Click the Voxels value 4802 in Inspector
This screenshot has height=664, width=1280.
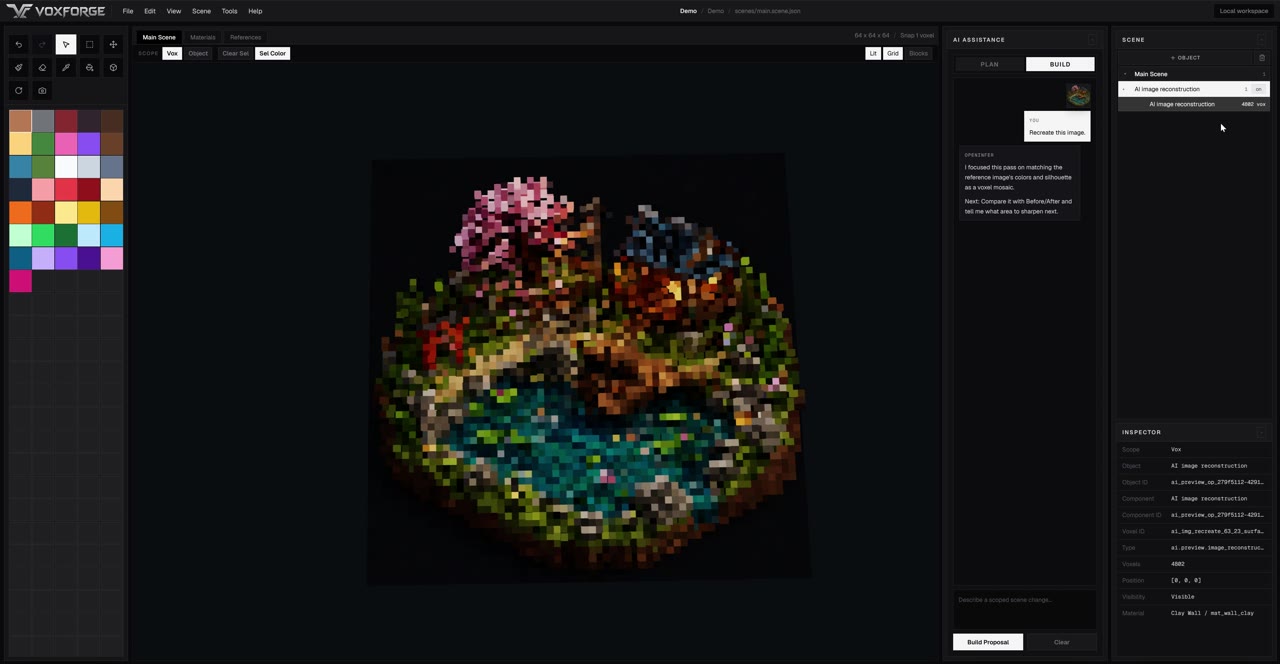coord(1178,564)
